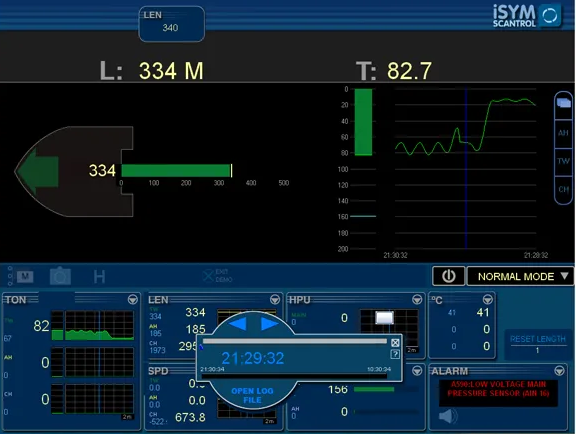The image size is (576, 434).
Task: Step log playback forward
Action: tap(269, 324)
